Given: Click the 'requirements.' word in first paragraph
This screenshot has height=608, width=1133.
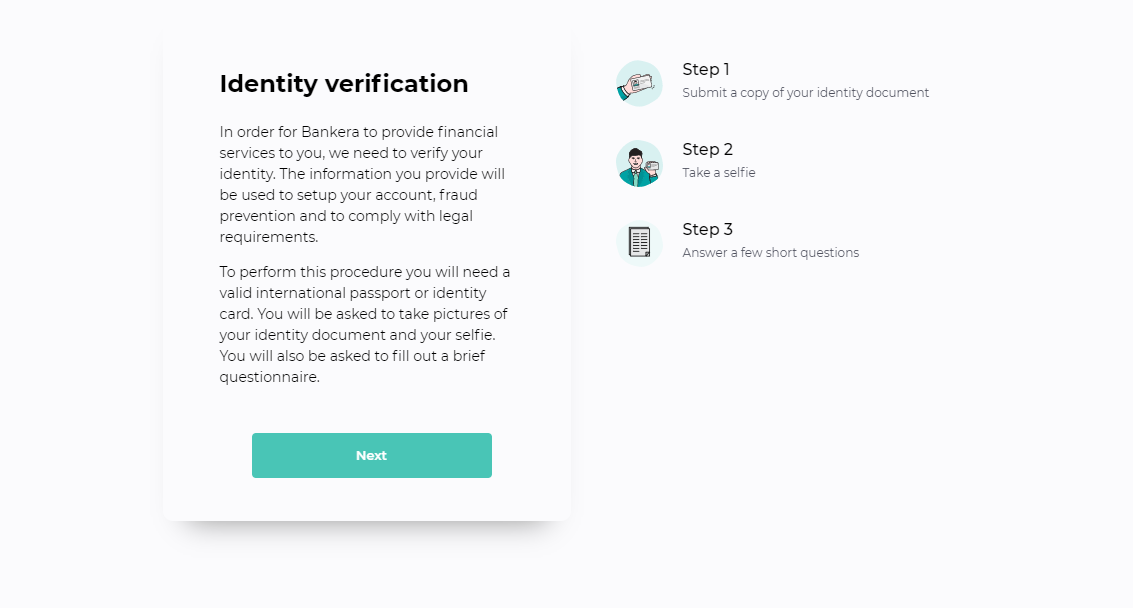Looking at the screenshot, I should point(269,237).
